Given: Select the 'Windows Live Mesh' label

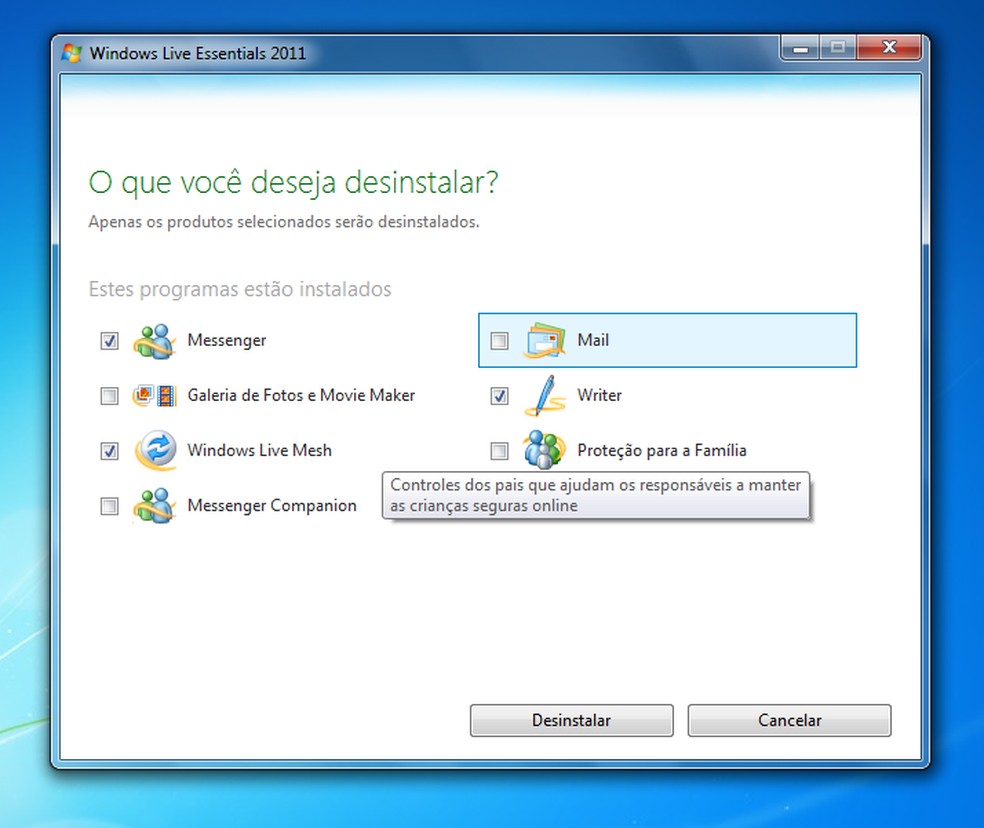Looking at the screenshot, I should [x=259, y=450].
